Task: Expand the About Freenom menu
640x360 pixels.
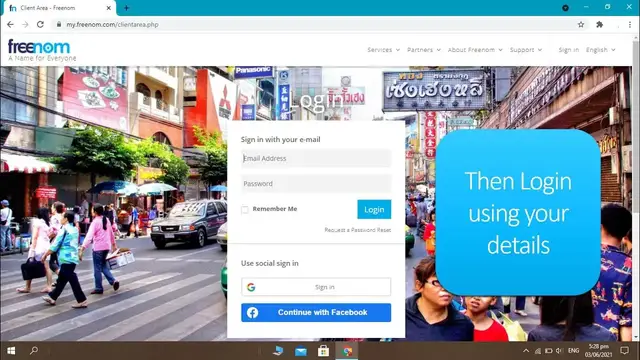Action: [x=475, y=50]
